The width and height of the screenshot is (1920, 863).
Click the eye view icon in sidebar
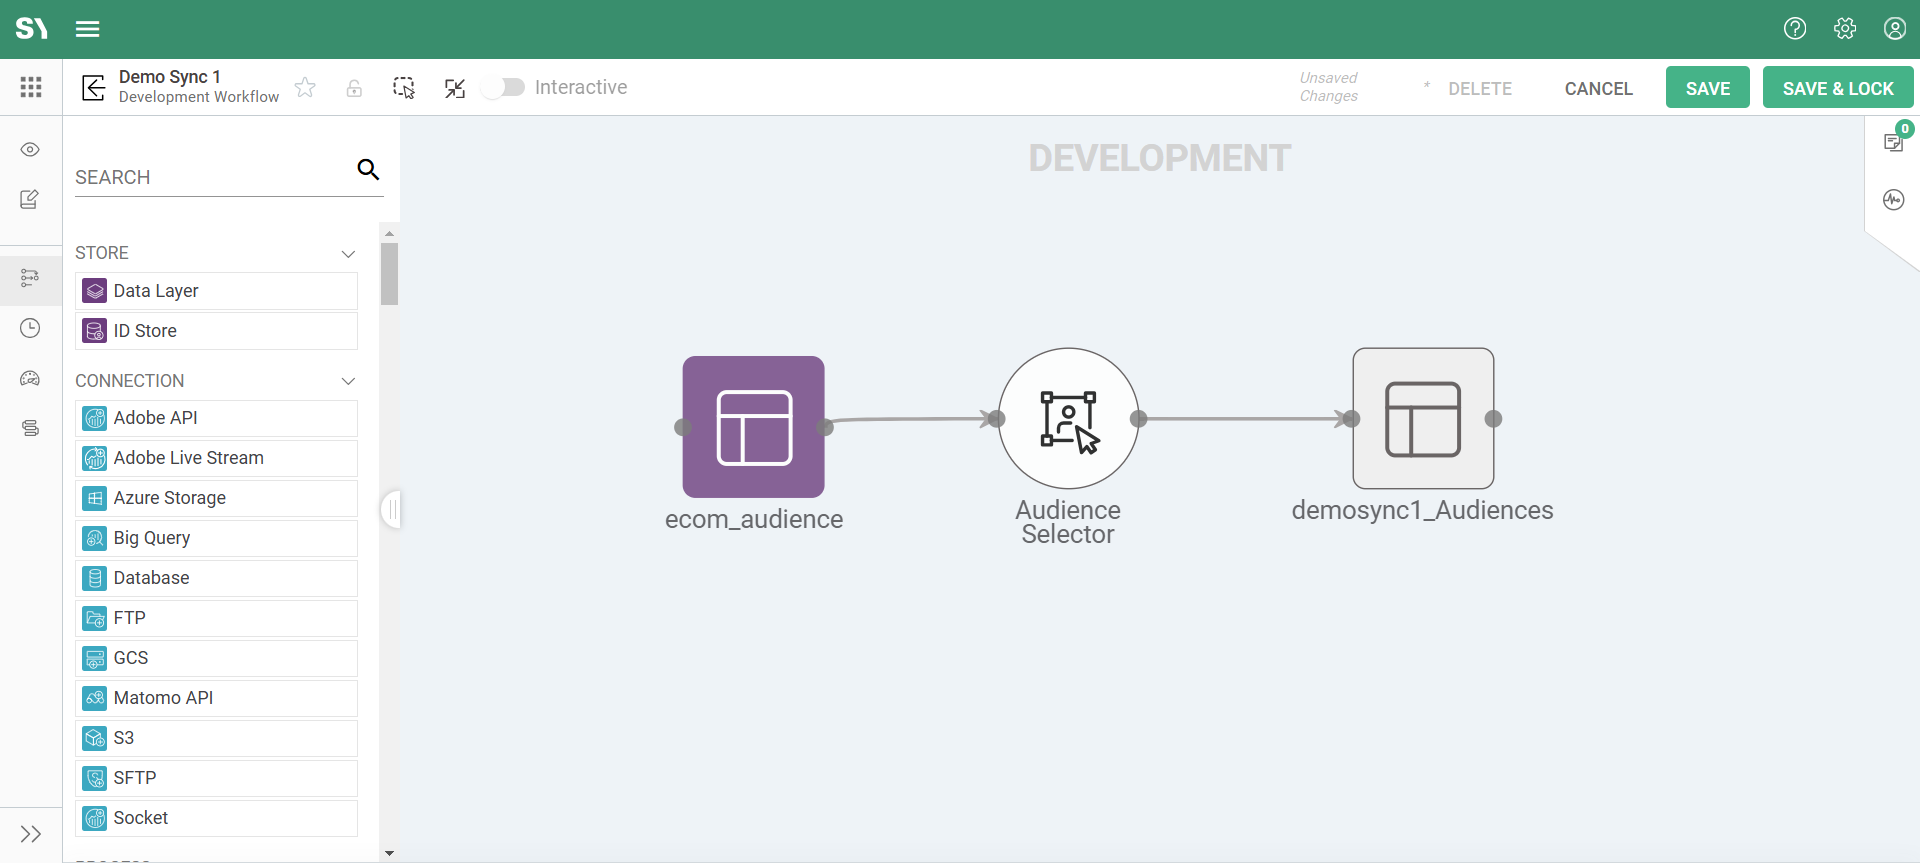(x=30, y=150)
